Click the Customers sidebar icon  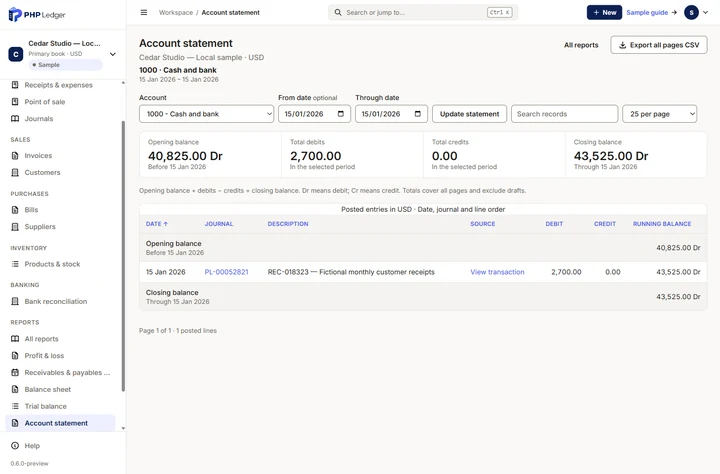click(15, 172)
